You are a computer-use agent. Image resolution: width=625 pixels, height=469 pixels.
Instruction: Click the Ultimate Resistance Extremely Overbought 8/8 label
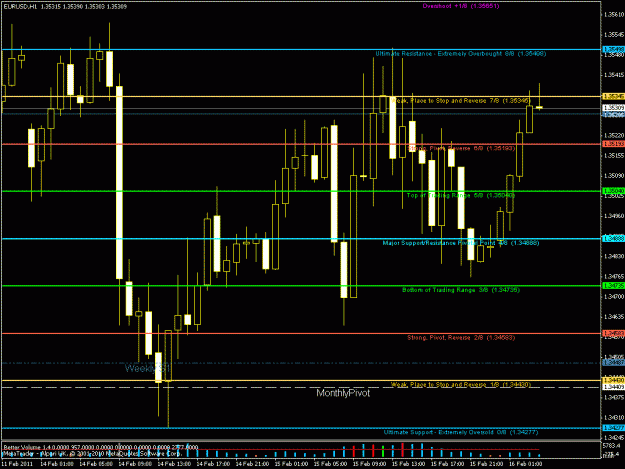point(460,54)
